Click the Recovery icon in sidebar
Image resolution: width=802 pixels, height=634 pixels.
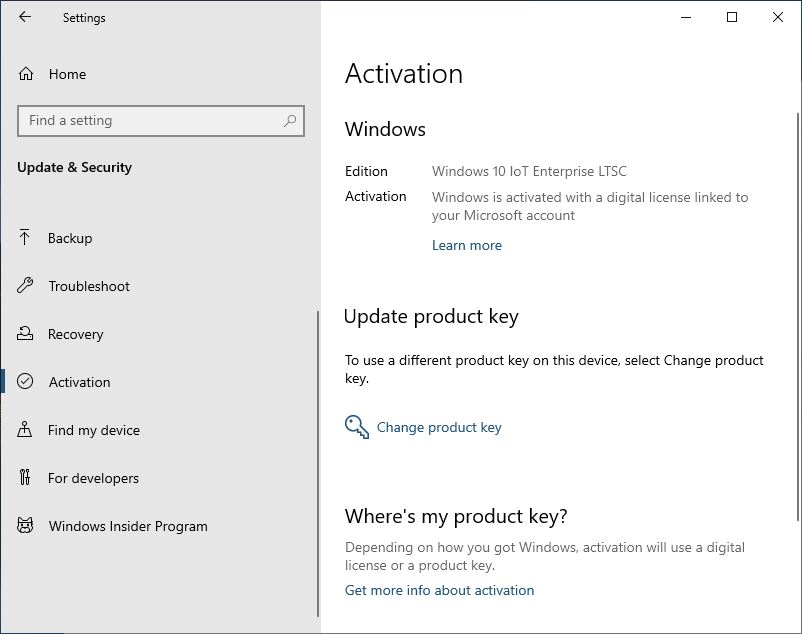coord(25,333)
